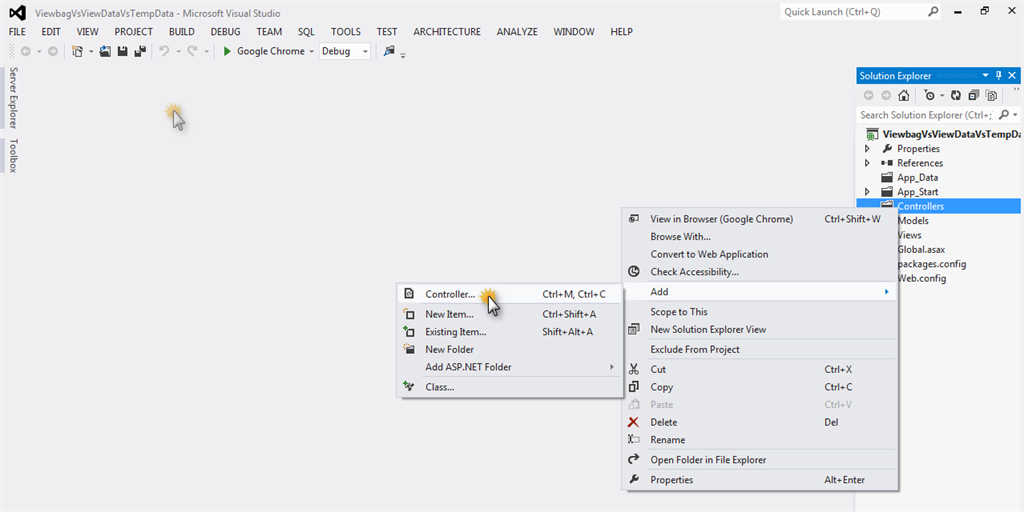Open the Server Explorer side tab
The width and height of the screenshot is (1024, 512).
[x=12, y=98]
